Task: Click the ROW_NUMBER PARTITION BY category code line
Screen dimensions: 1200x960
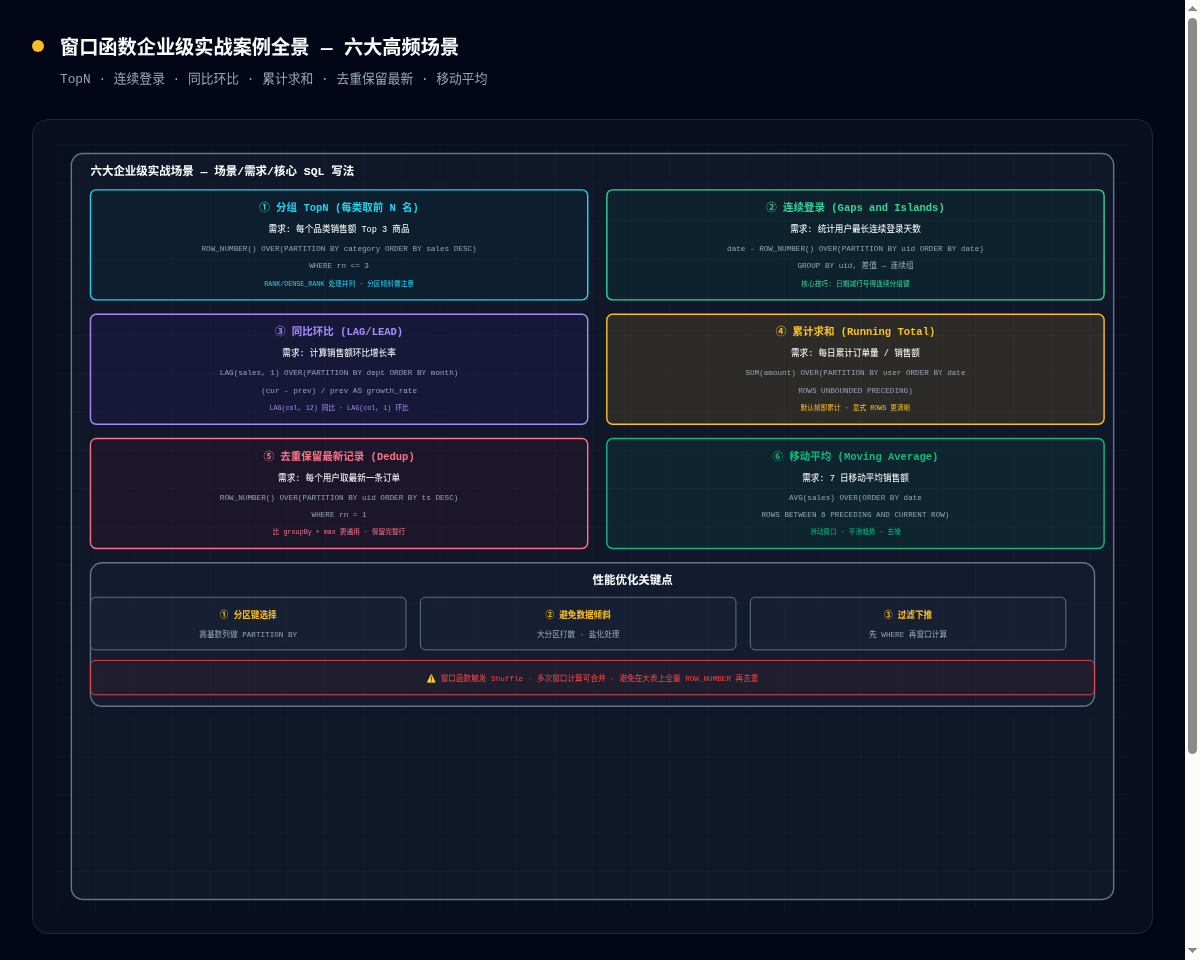Action: pos(339,248)
